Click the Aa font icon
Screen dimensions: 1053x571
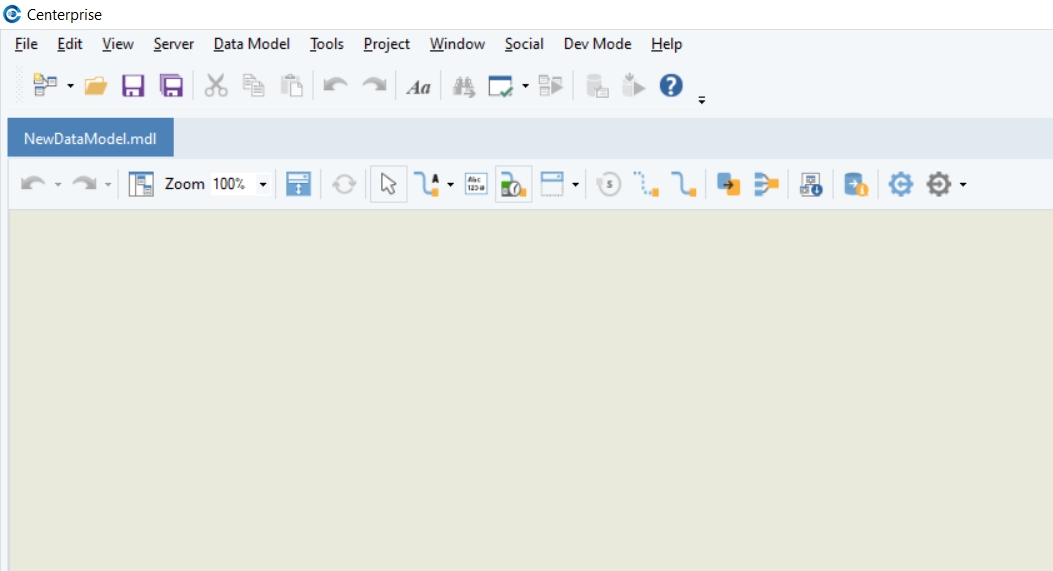coord(418,87)
